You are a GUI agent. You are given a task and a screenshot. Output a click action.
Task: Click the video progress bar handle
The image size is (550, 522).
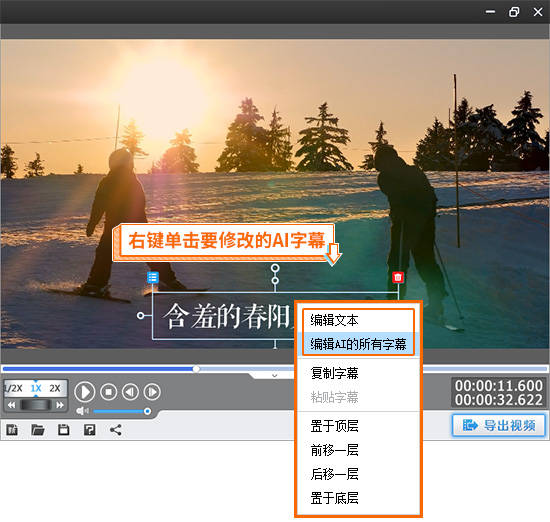click(196, 369)
